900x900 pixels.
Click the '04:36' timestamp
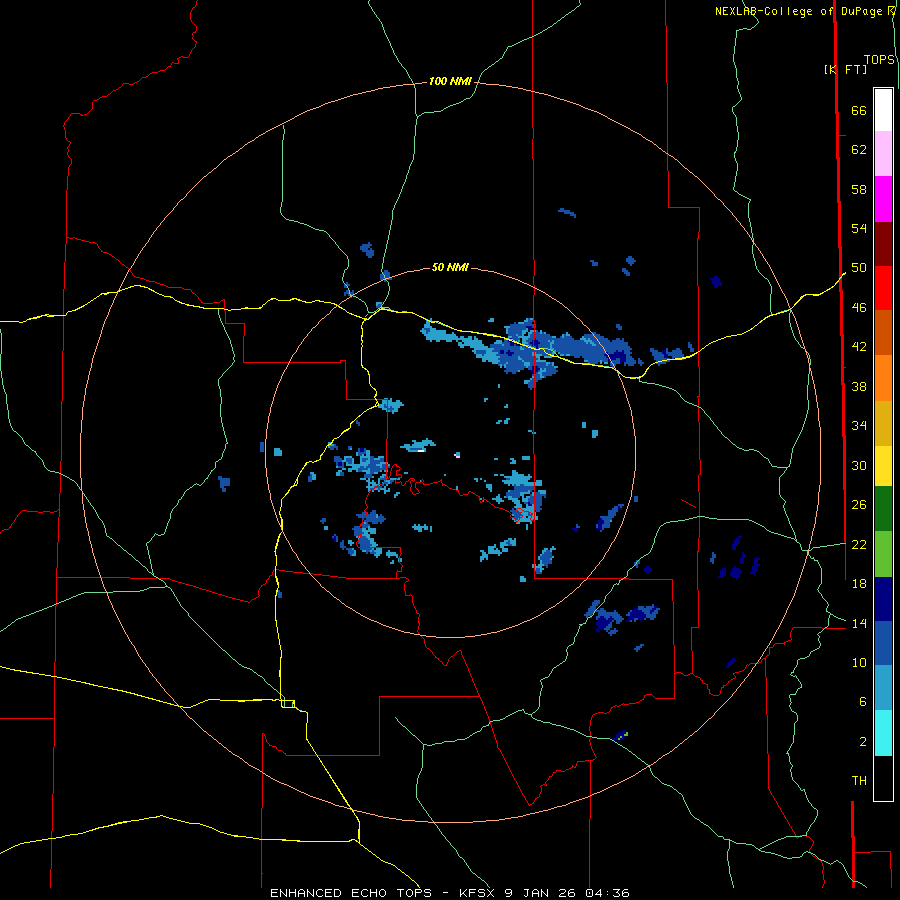coord(607,893)
